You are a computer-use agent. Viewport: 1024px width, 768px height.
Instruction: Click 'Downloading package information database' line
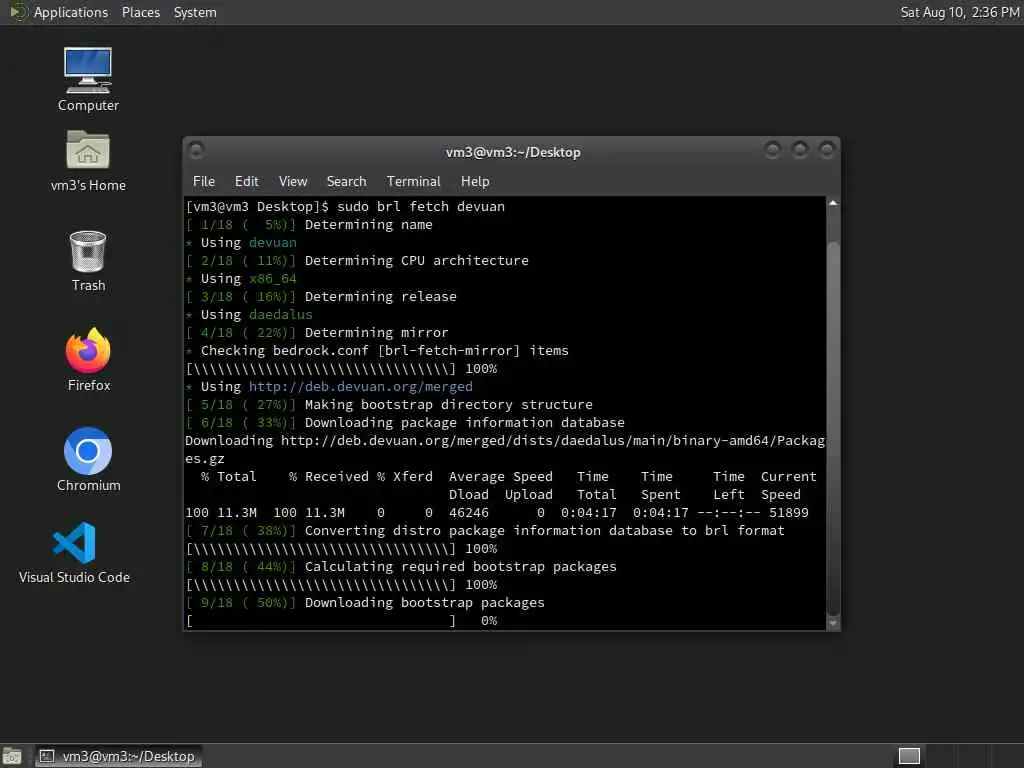[464, 423]
